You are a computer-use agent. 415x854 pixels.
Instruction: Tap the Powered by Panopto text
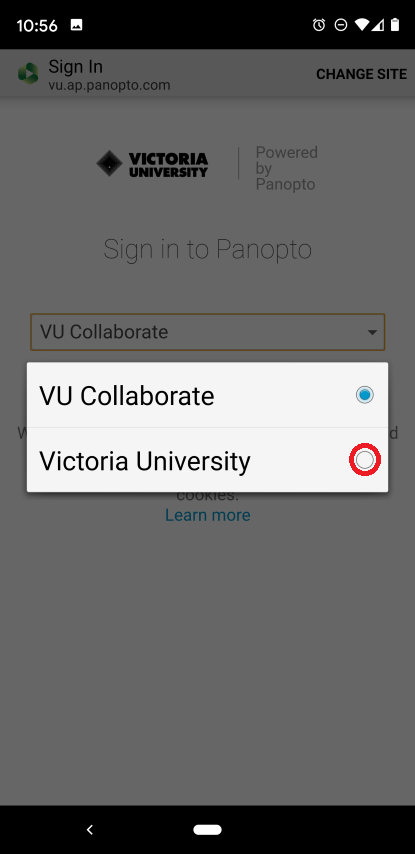tap(286, 168)
